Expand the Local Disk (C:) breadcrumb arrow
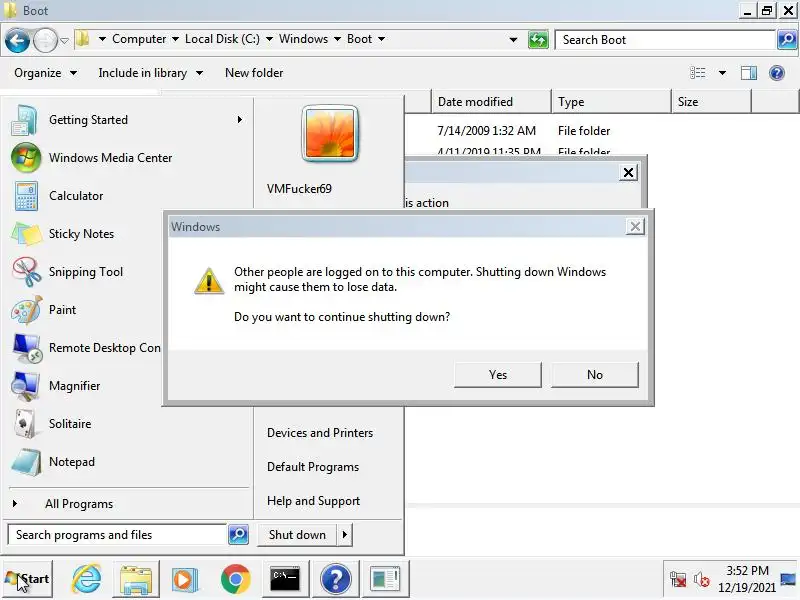 (269, 39)
